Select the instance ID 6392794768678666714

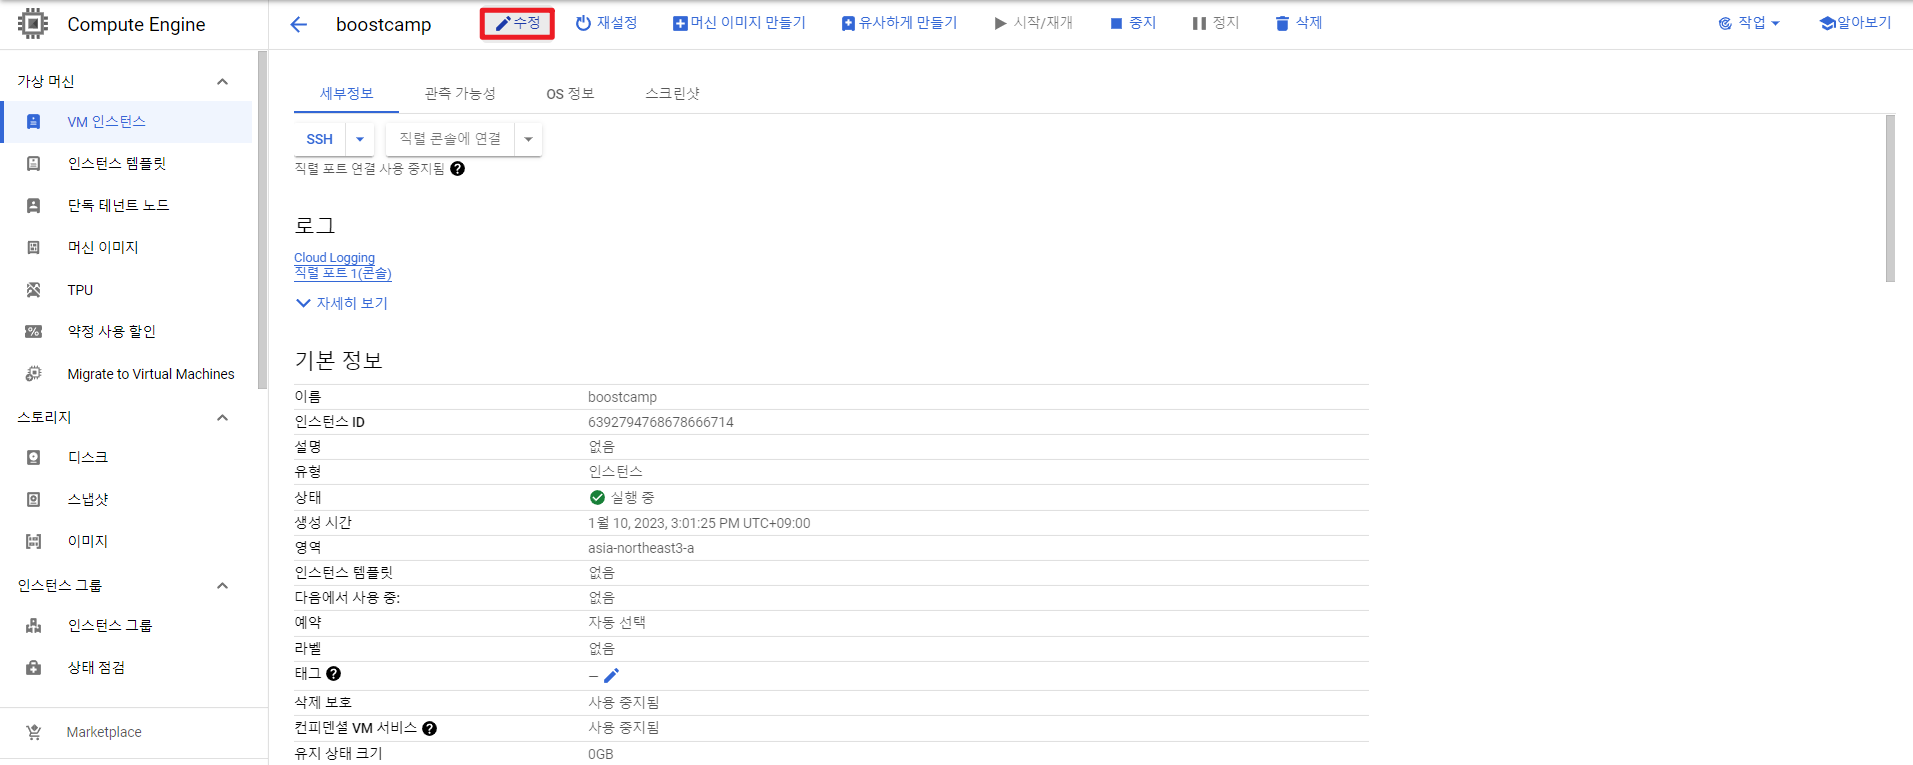(x=661, y=423)
